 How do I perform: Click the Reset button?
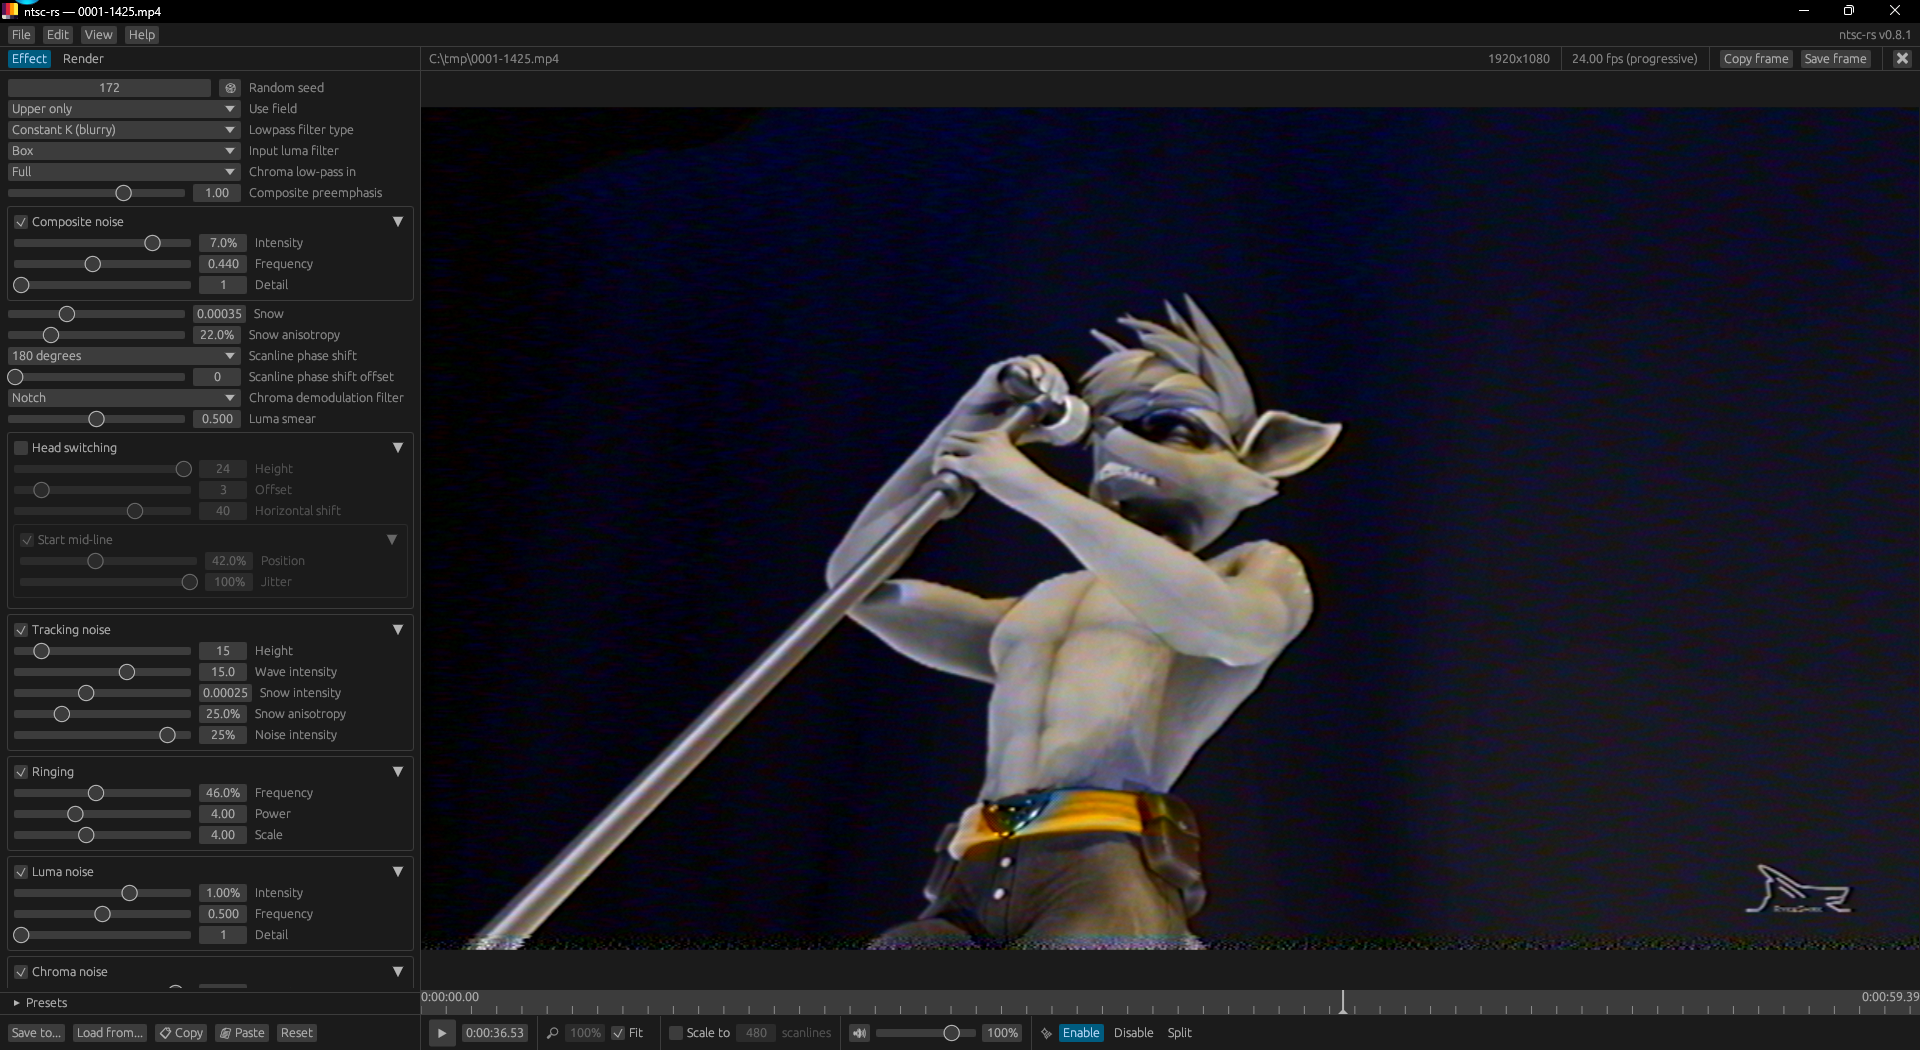point(296,1033)
